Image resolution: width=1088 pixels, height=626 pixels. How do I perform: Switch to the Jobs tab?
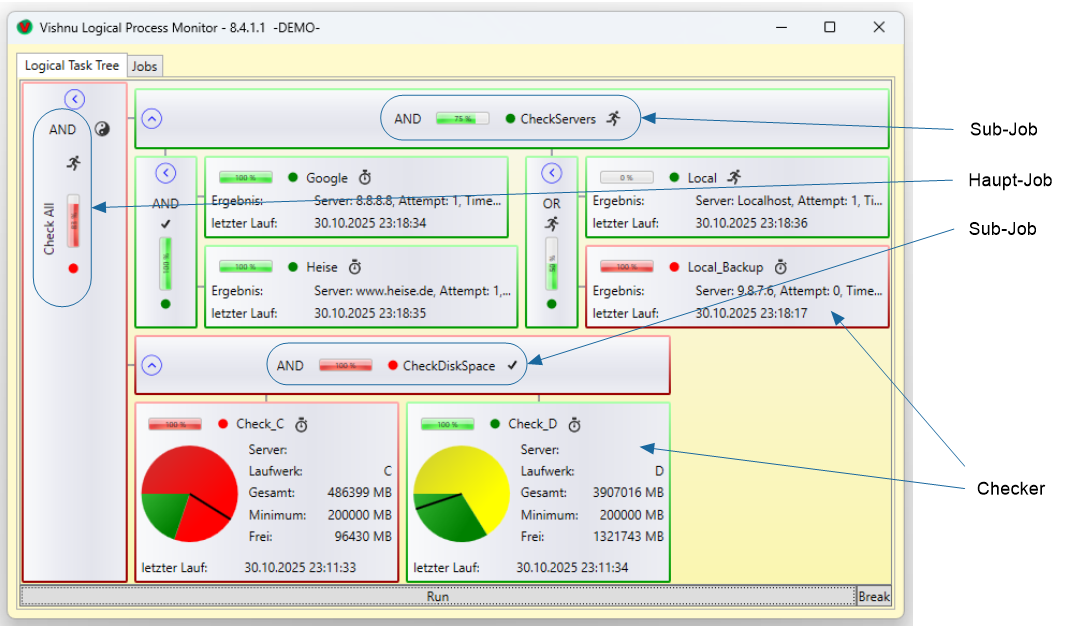point(145,66)
